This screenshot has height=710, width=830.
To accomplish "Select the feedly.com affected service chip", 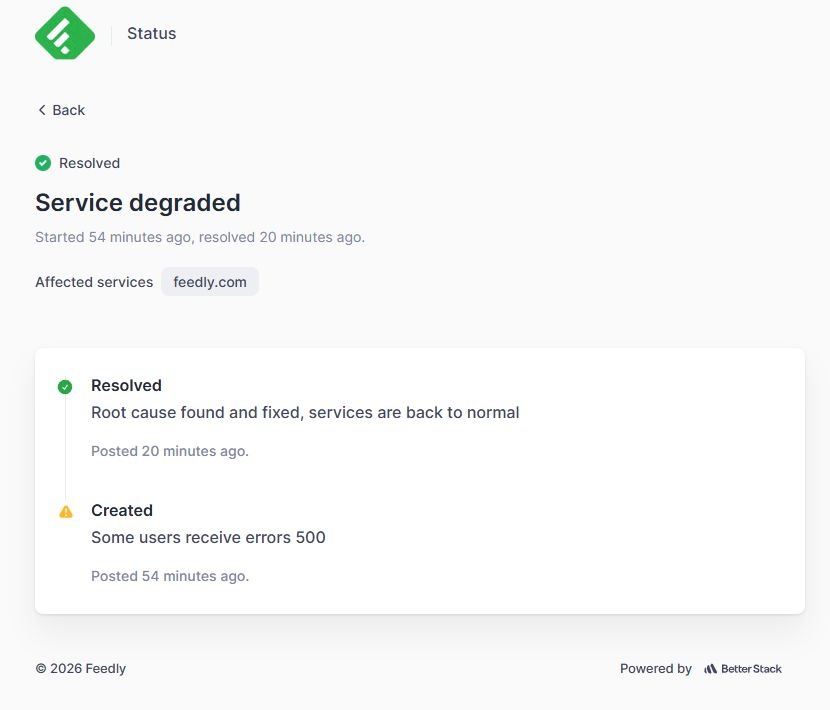I will click(x=210, y=282).
